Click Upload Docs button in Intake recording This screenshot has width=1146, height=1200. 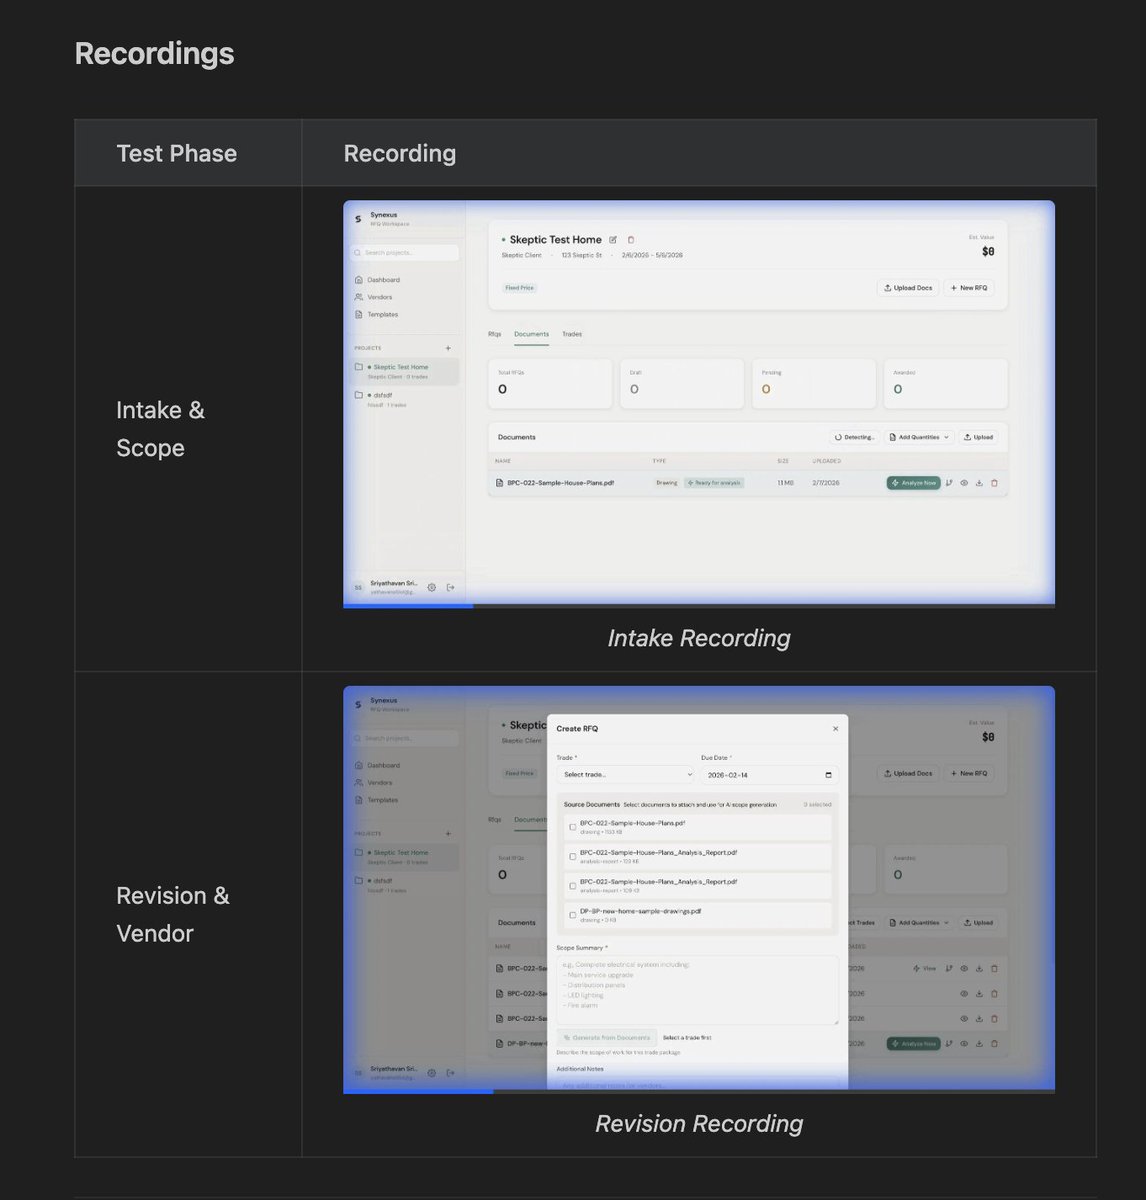pyautogui.click(x=908, y=288)
